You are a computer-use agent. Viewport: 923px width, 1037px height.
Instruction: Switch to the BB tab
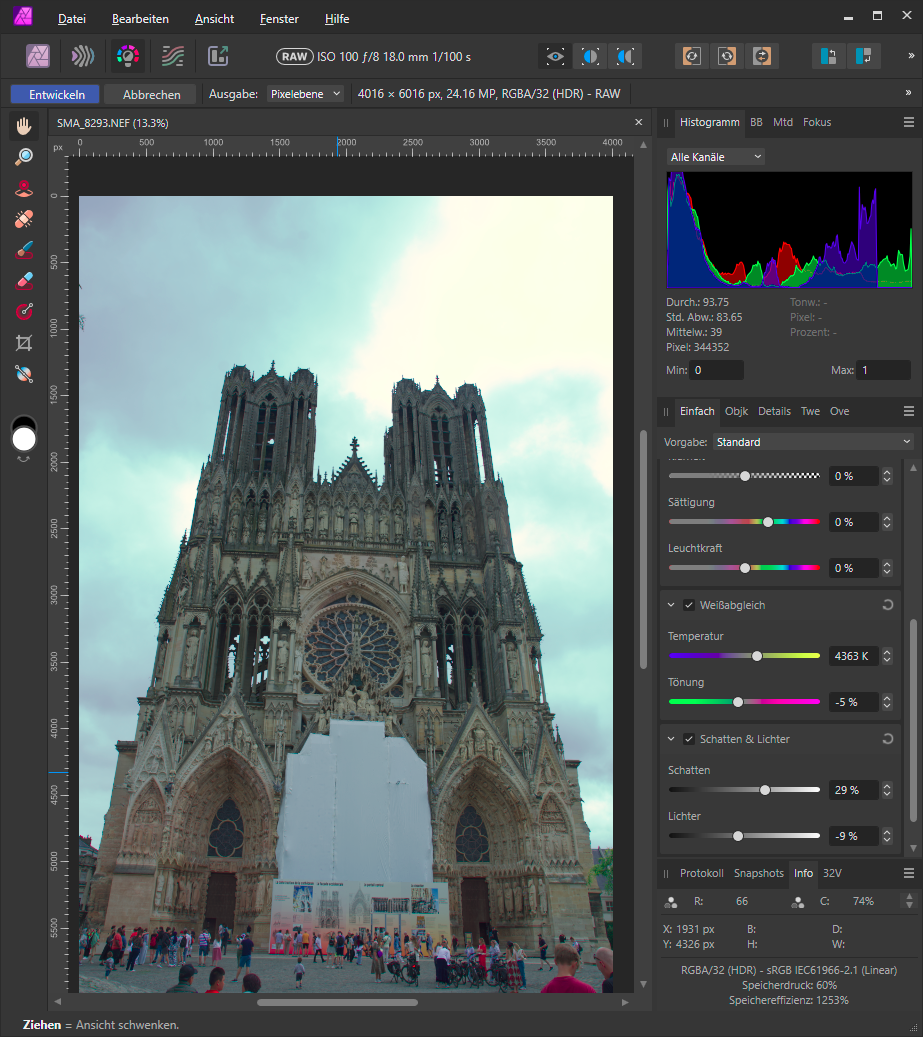pyautogui.click(x=756, y=122)
